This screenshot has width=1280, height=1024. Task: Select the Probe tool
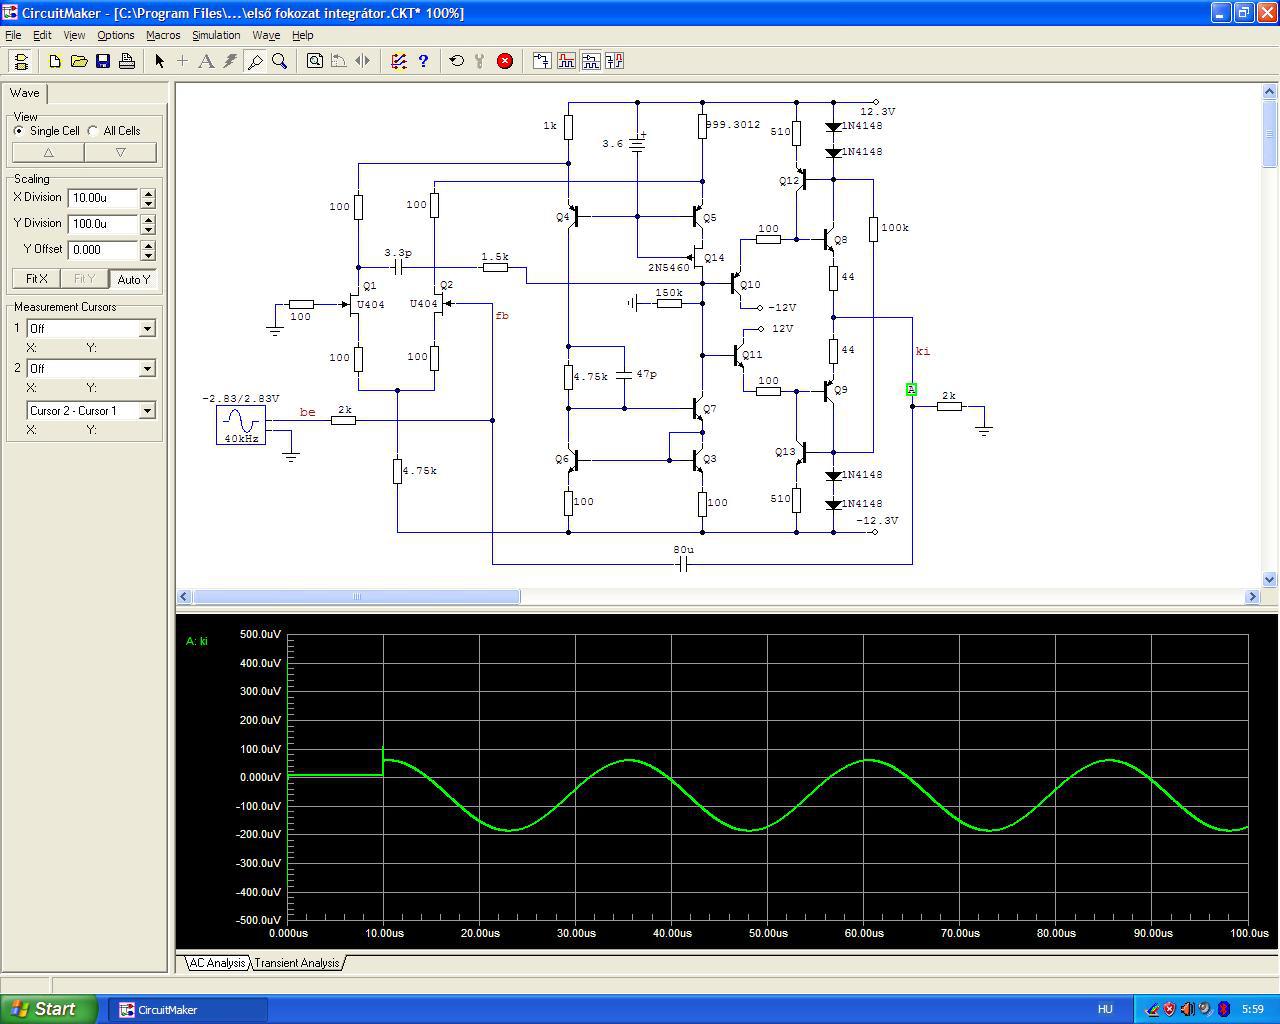coord(255,61)
